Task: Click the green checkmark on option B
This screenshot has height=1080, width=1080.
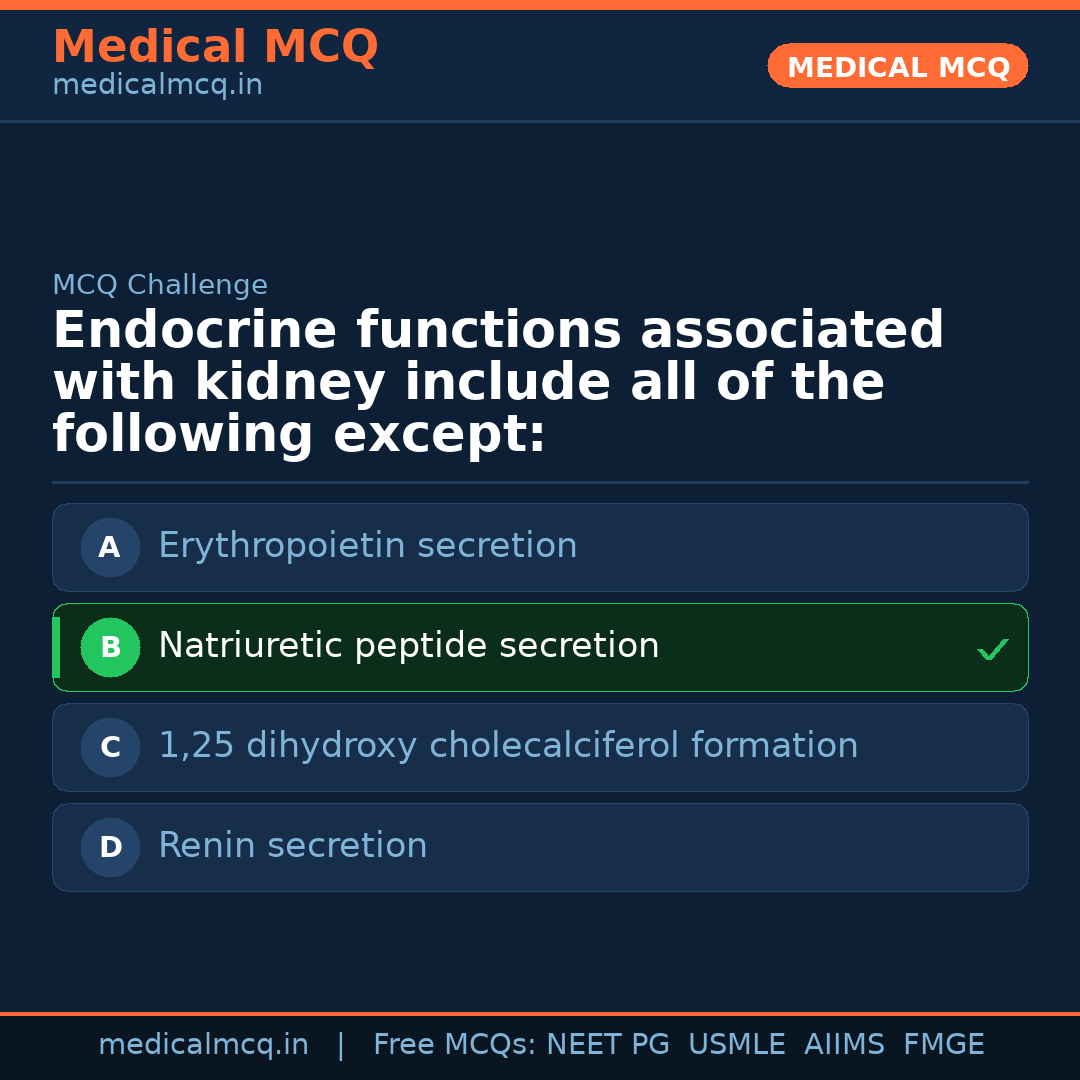Action: (x=992, y=649)
